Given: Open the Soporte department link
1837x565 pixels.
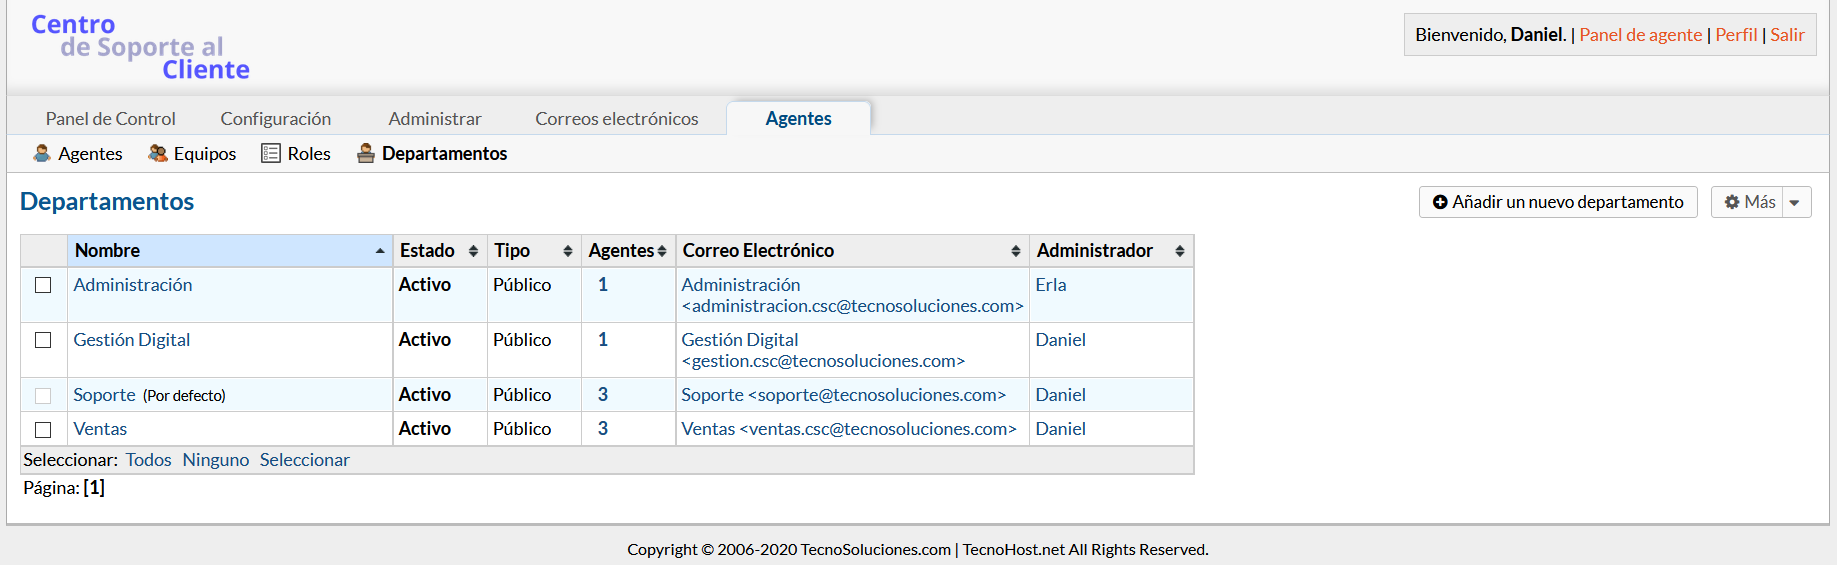Looking at the screenshot, I should 104,395.
